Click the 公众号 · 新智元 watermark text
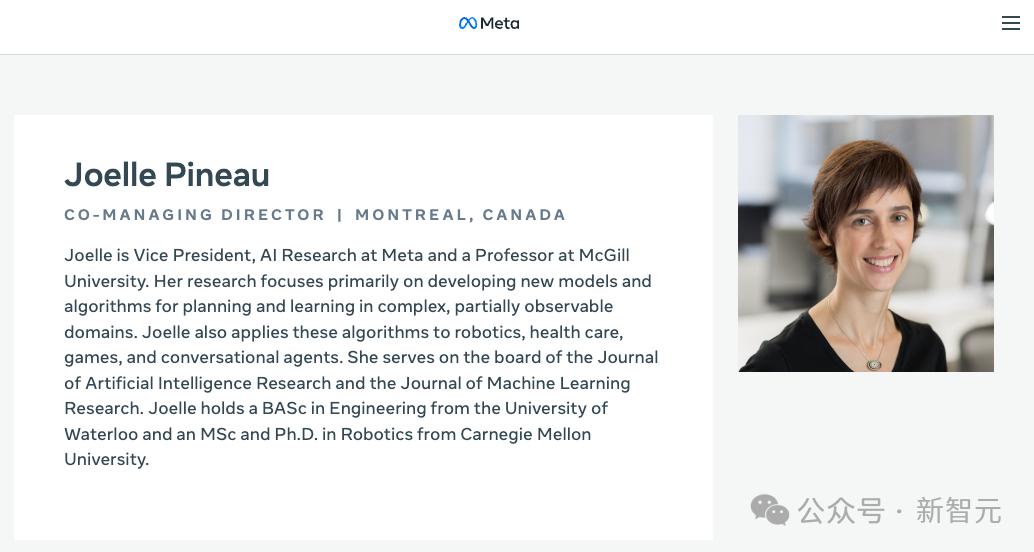This screenshot has width=1034, height=552. (899, 510)
